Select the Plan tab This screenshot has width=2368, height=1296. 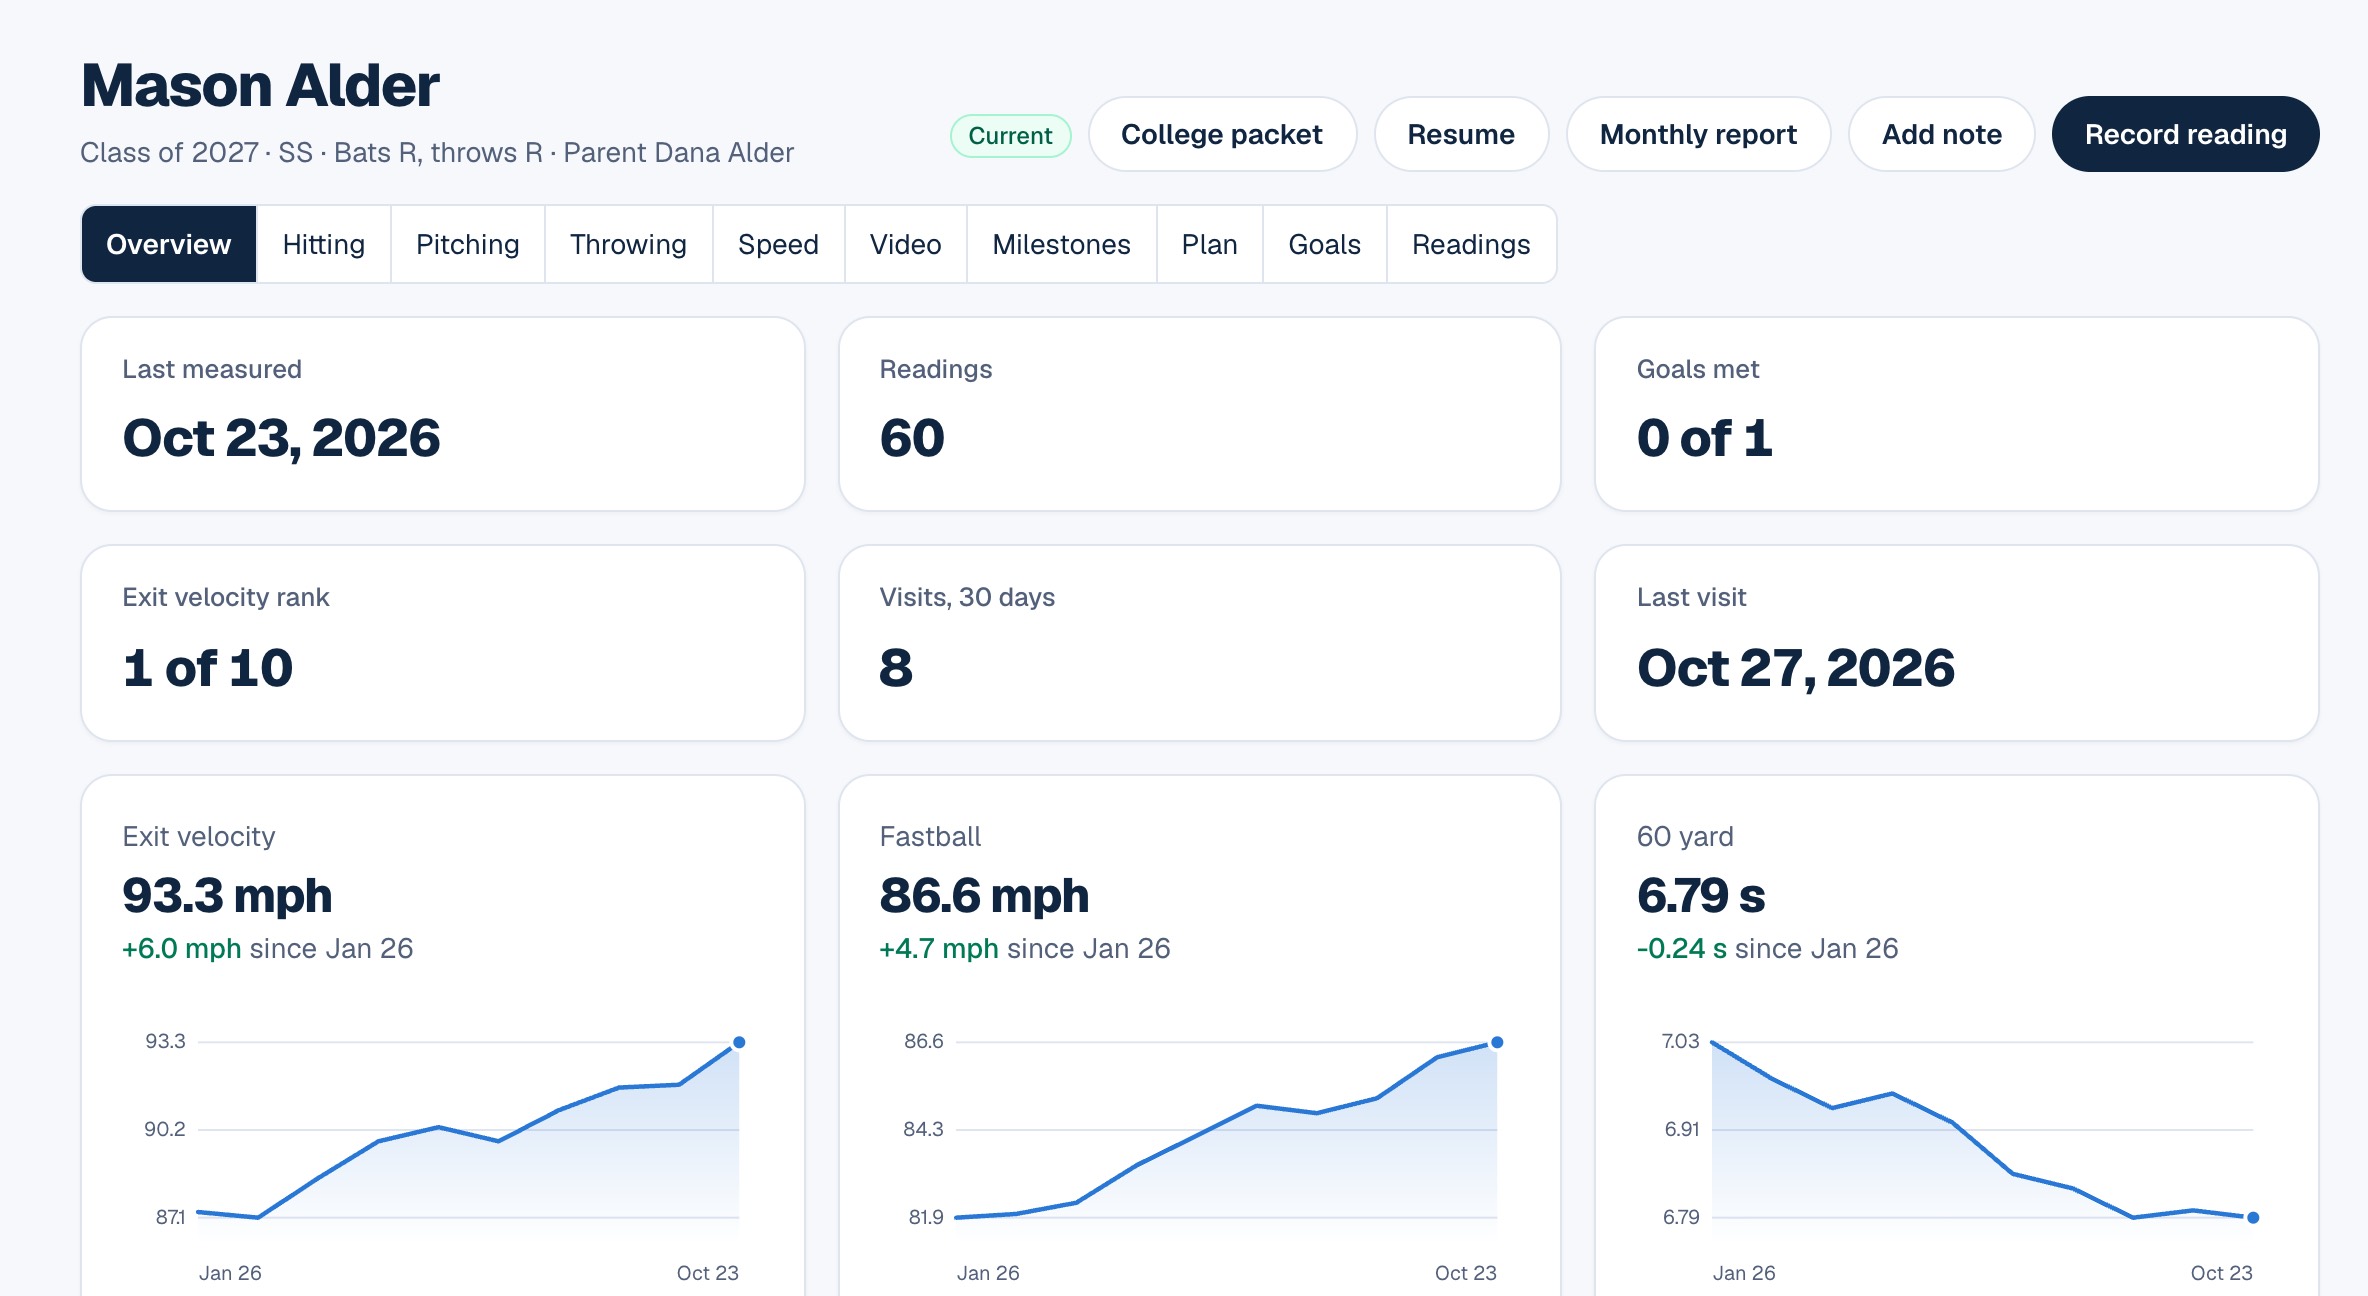[x=1210, y=244]
